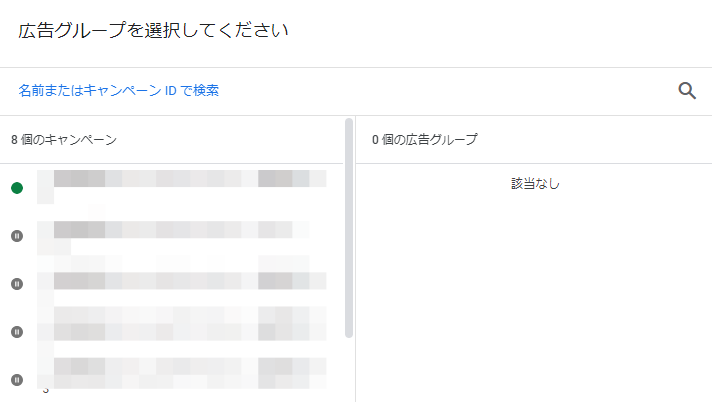The width and height of the screenshot is (712, 402).
Task: Select the first active campaign's name
Action: 190,179
